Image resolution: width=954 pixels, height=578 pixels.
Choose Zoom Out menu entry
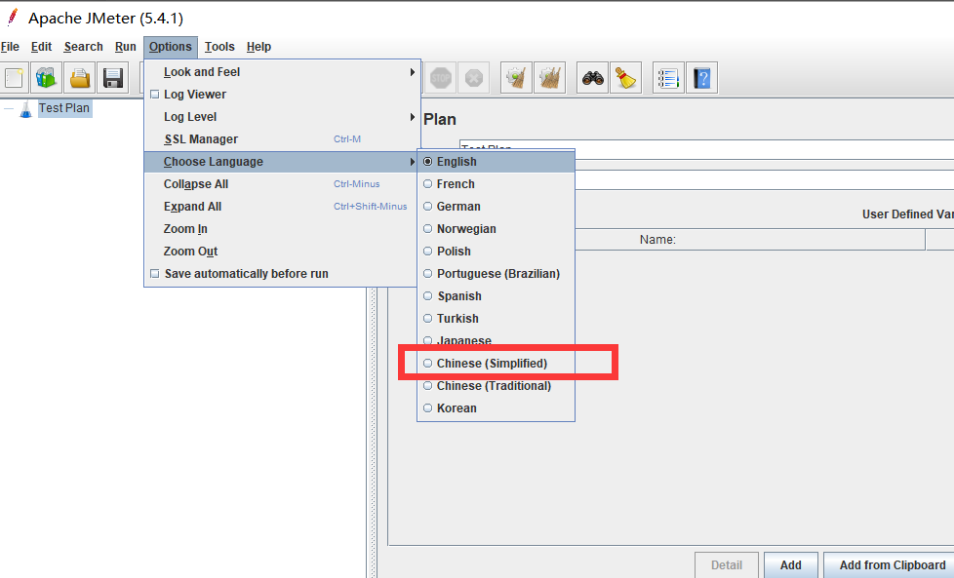(x=282, y=251)
